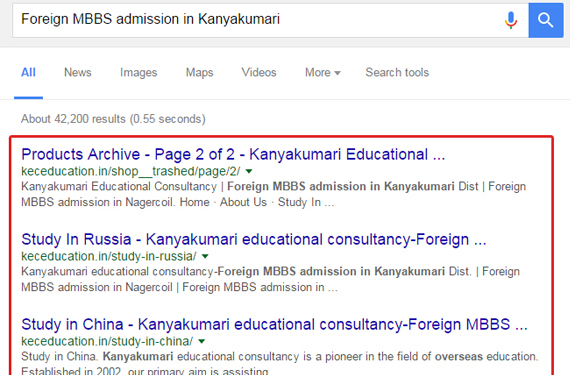Expand arrow next to keceducation.in/study-in-russia/
This screenshot has width=570, height=375.
click(x=205, y=256)
